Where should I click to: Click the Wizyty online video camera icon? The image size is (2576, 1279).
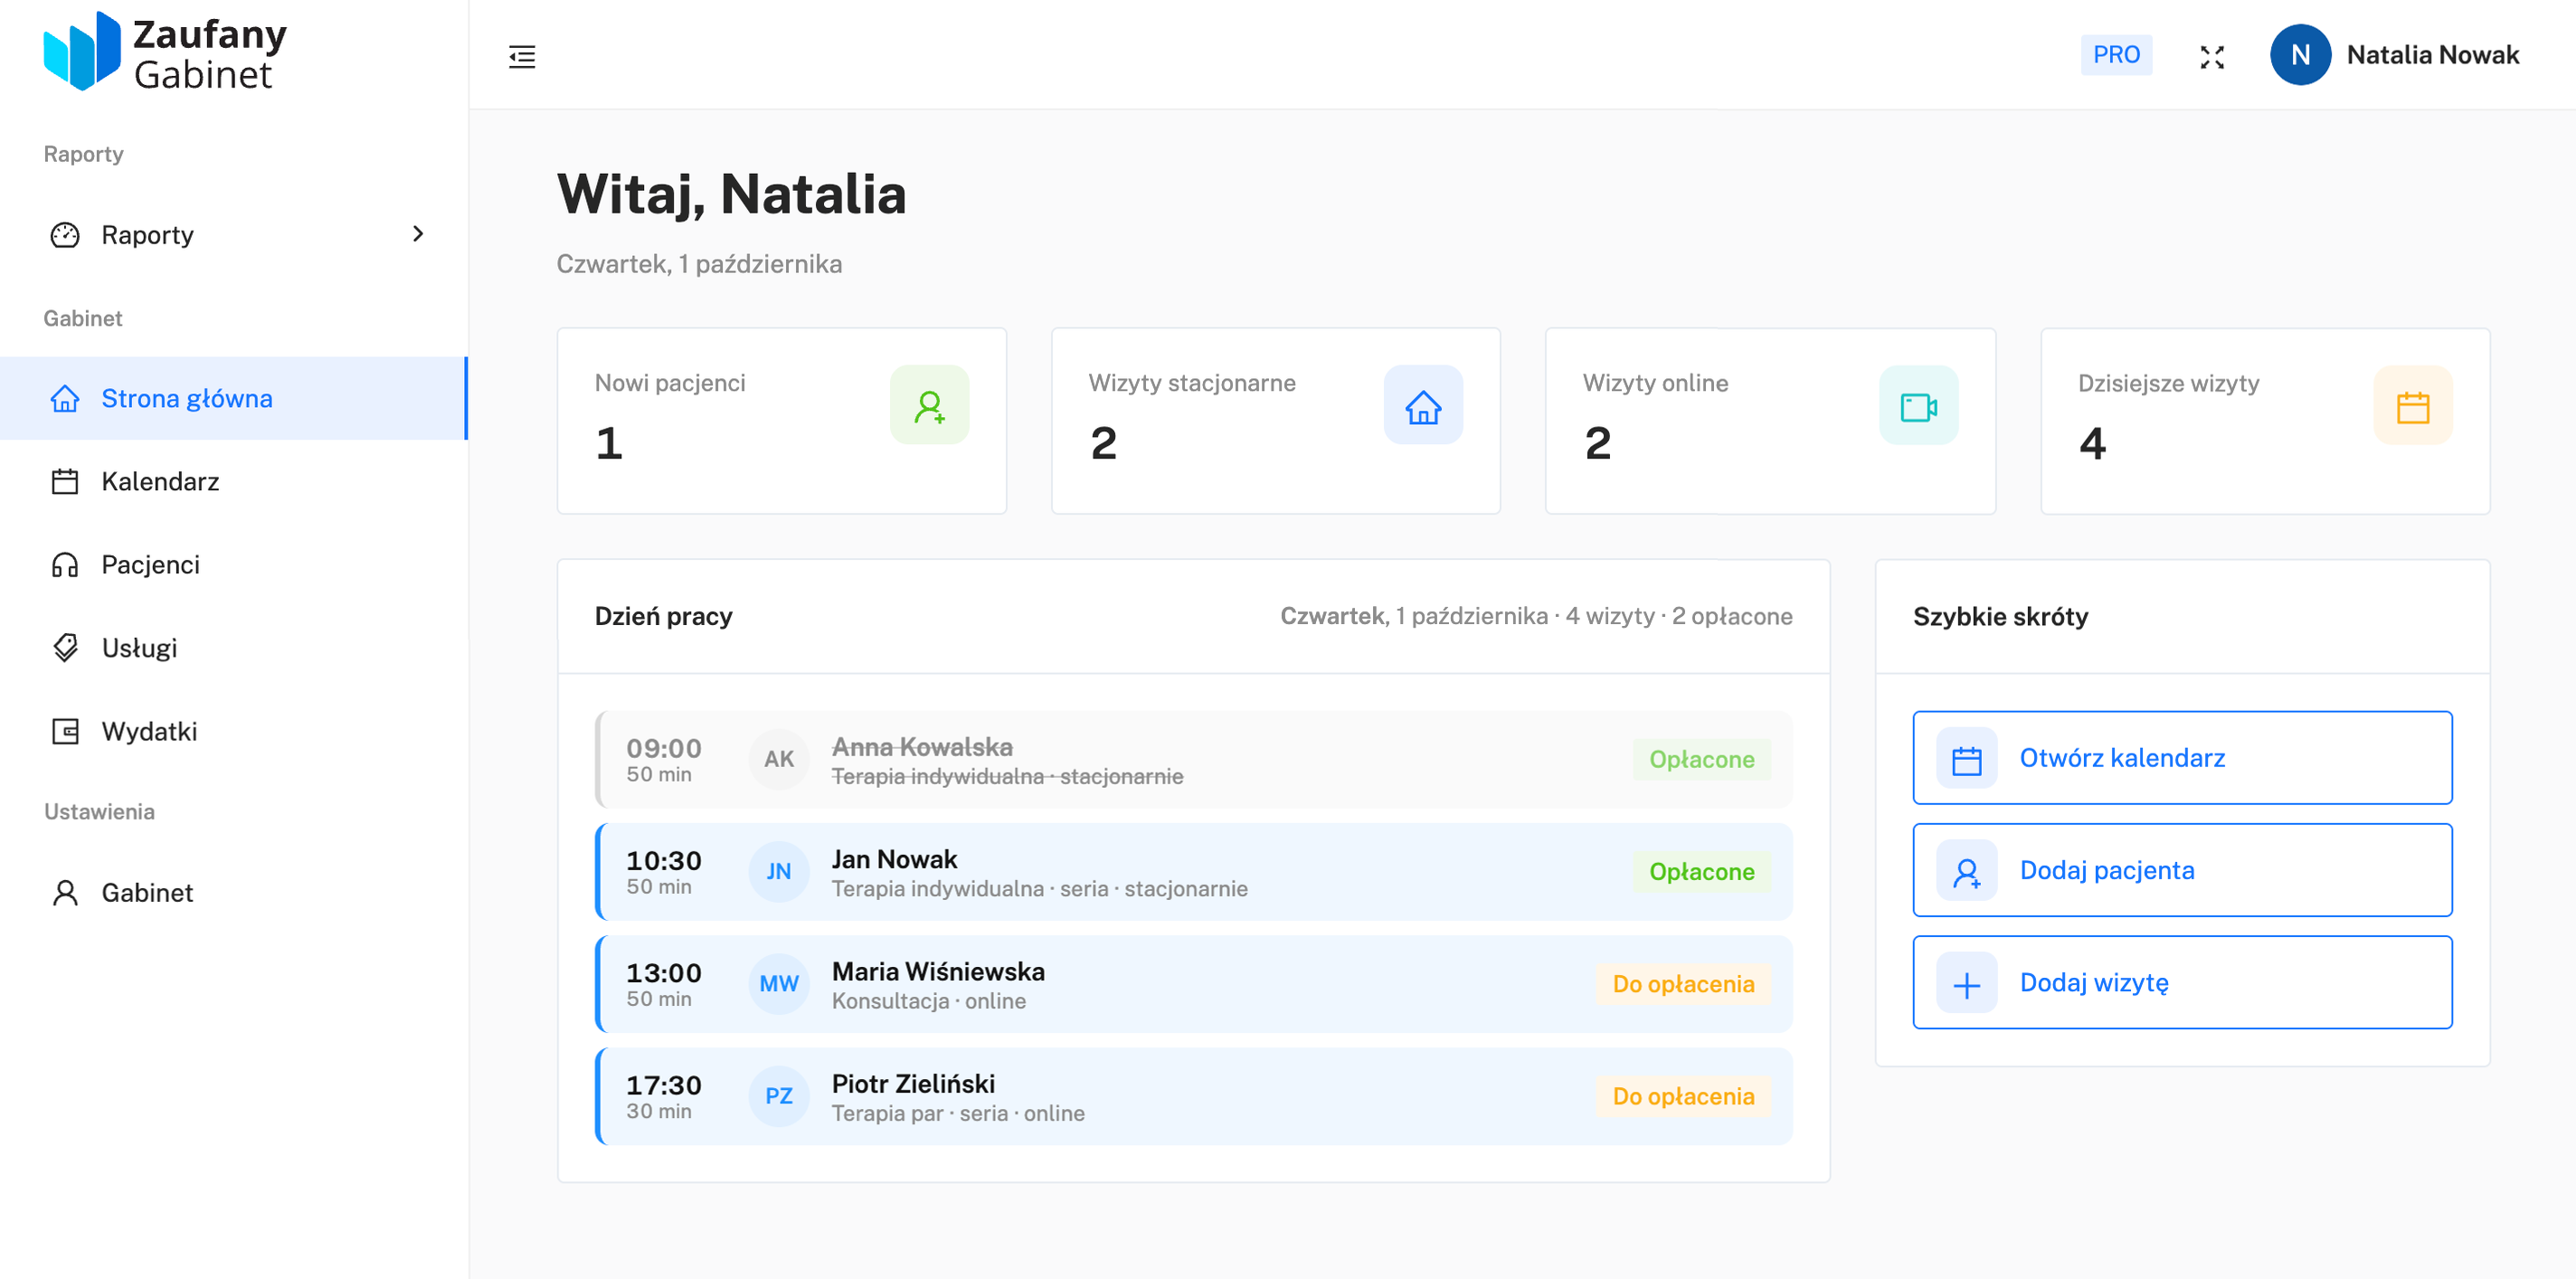point(1918,406)
